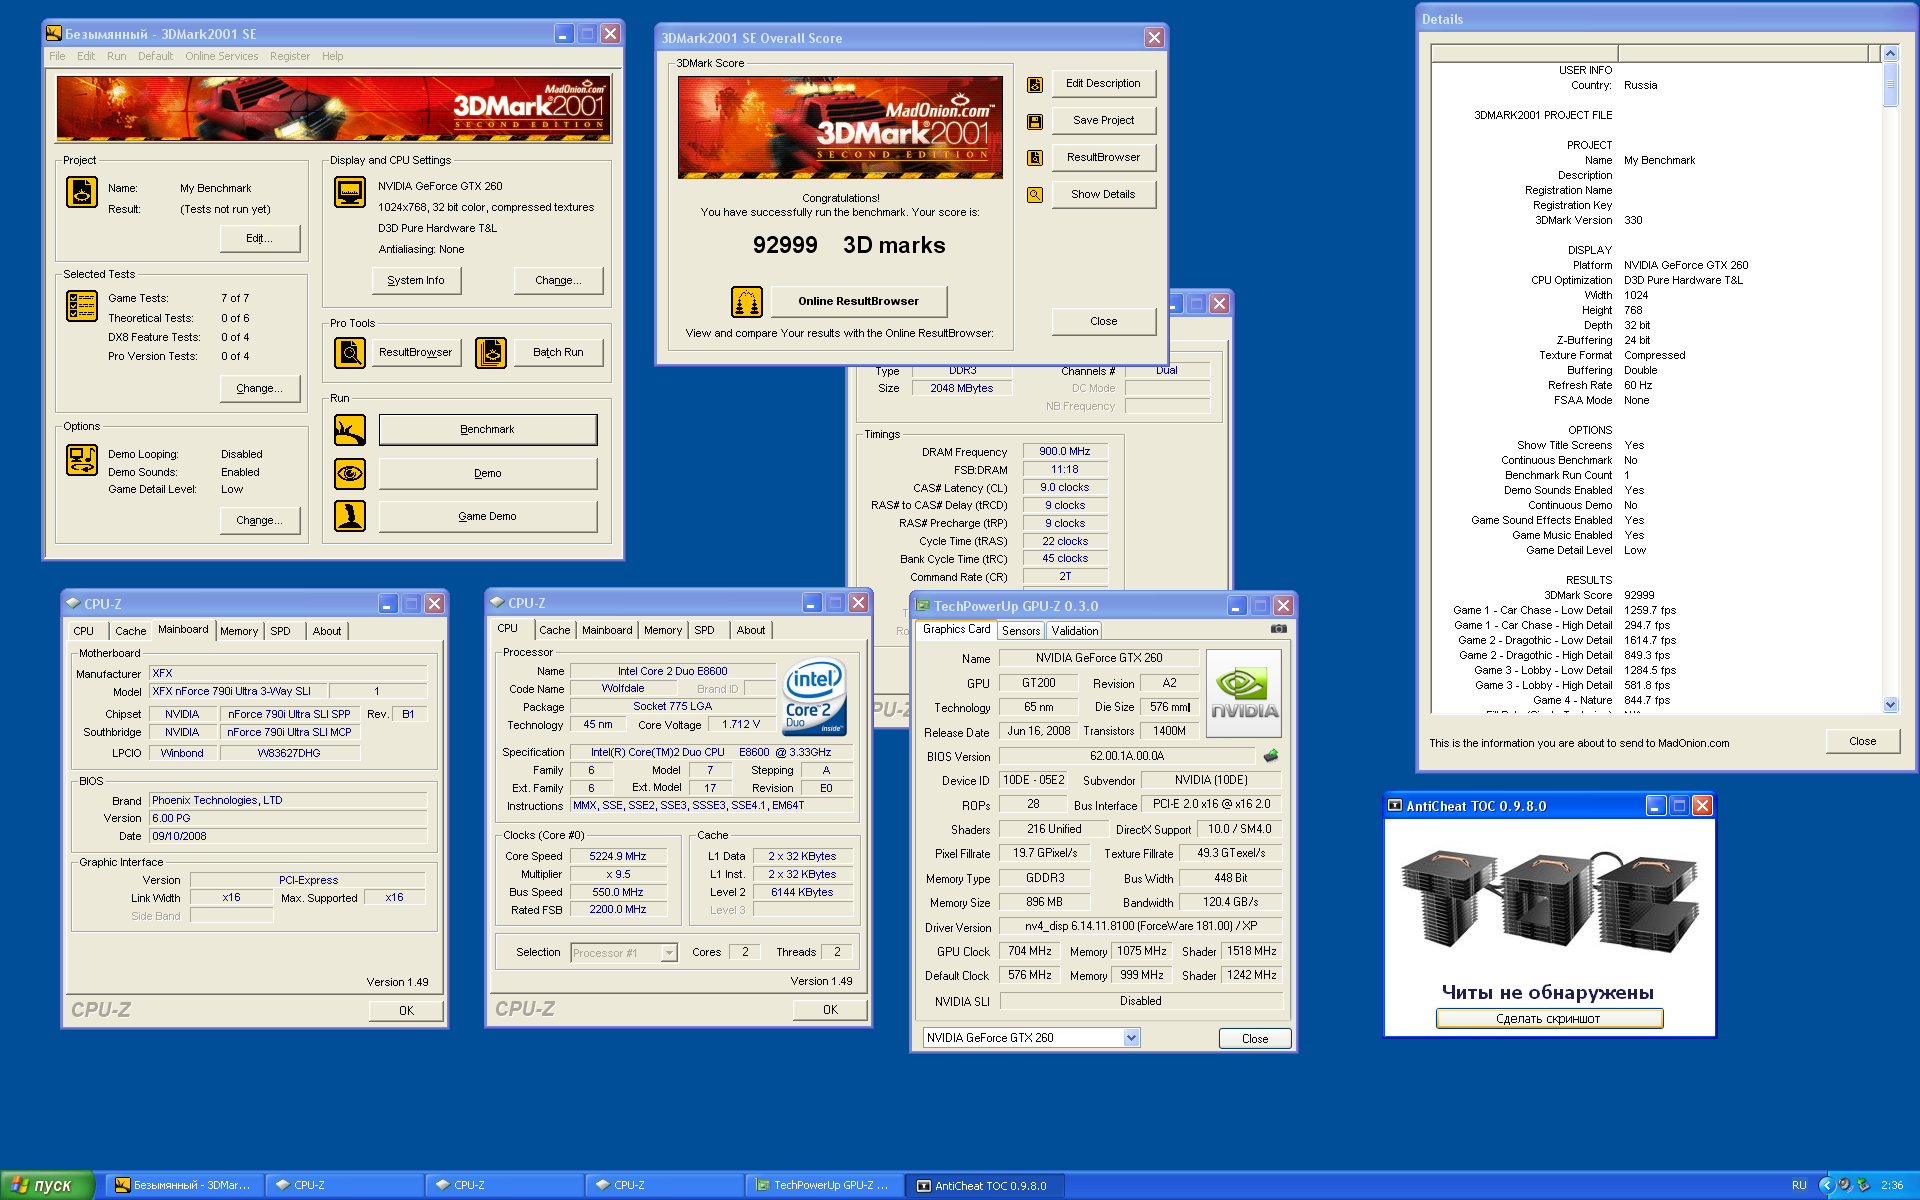Open the Start button 'пуск'
This screenshot has width=1920, height=1200.
[47, 1185]
